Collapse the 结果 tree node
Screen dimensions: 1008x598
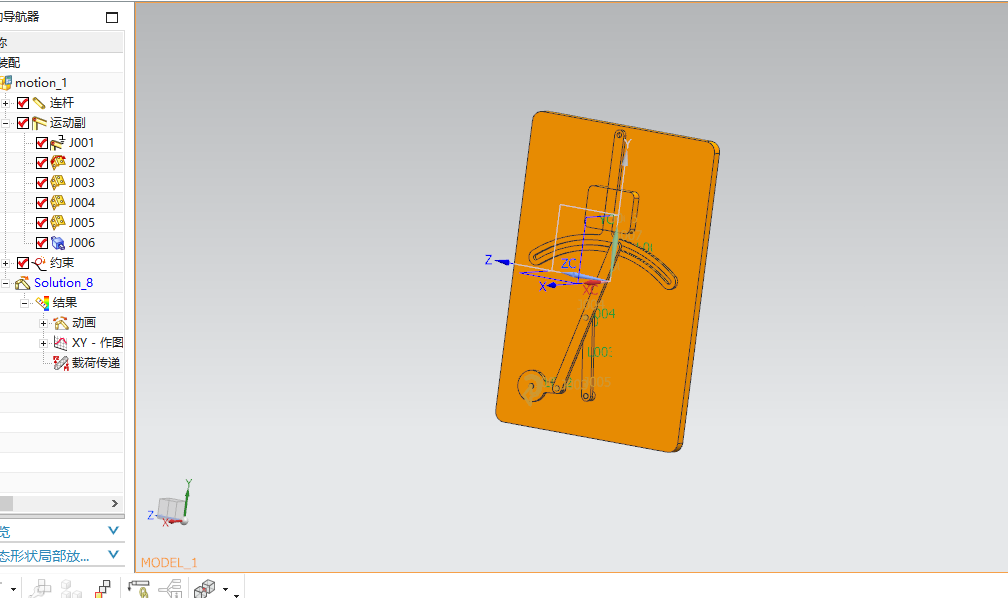(x=24, y=303)
